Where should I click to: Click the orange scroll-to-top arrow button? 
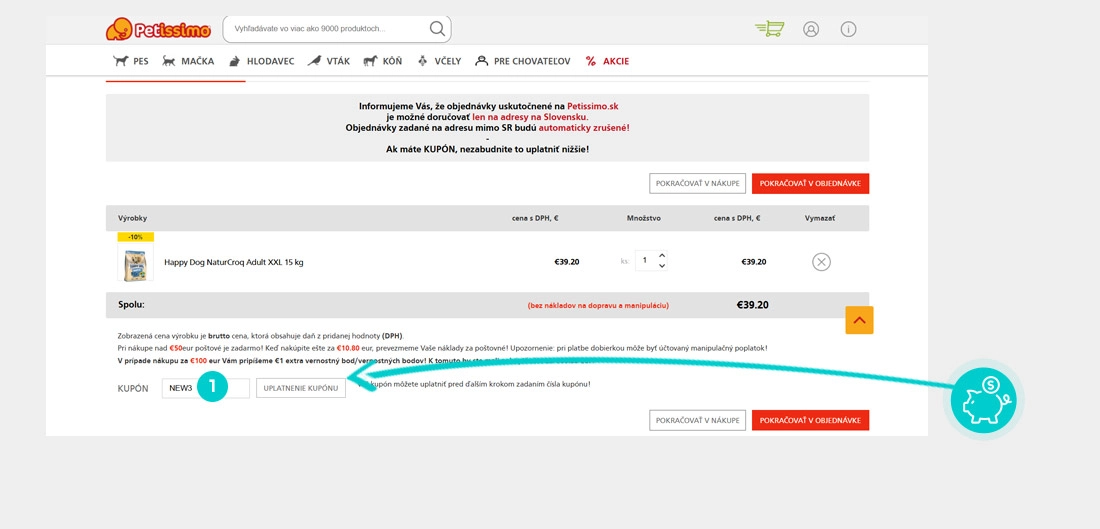[x=859, y=320]
